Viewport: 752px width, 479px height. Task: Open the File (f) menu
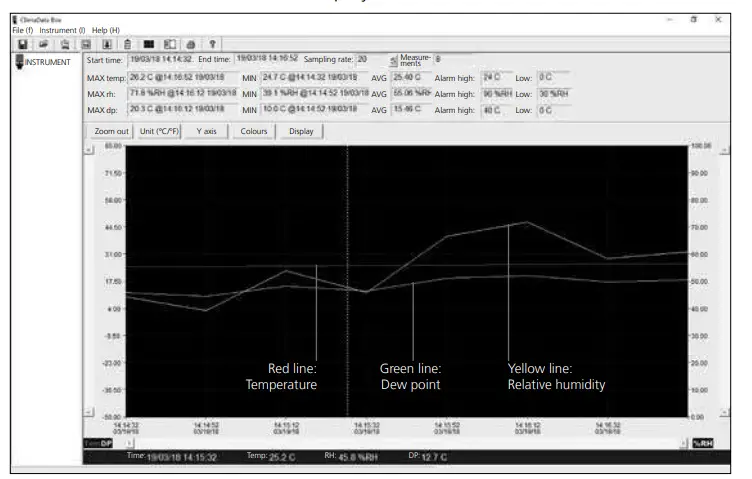(23, 30)
